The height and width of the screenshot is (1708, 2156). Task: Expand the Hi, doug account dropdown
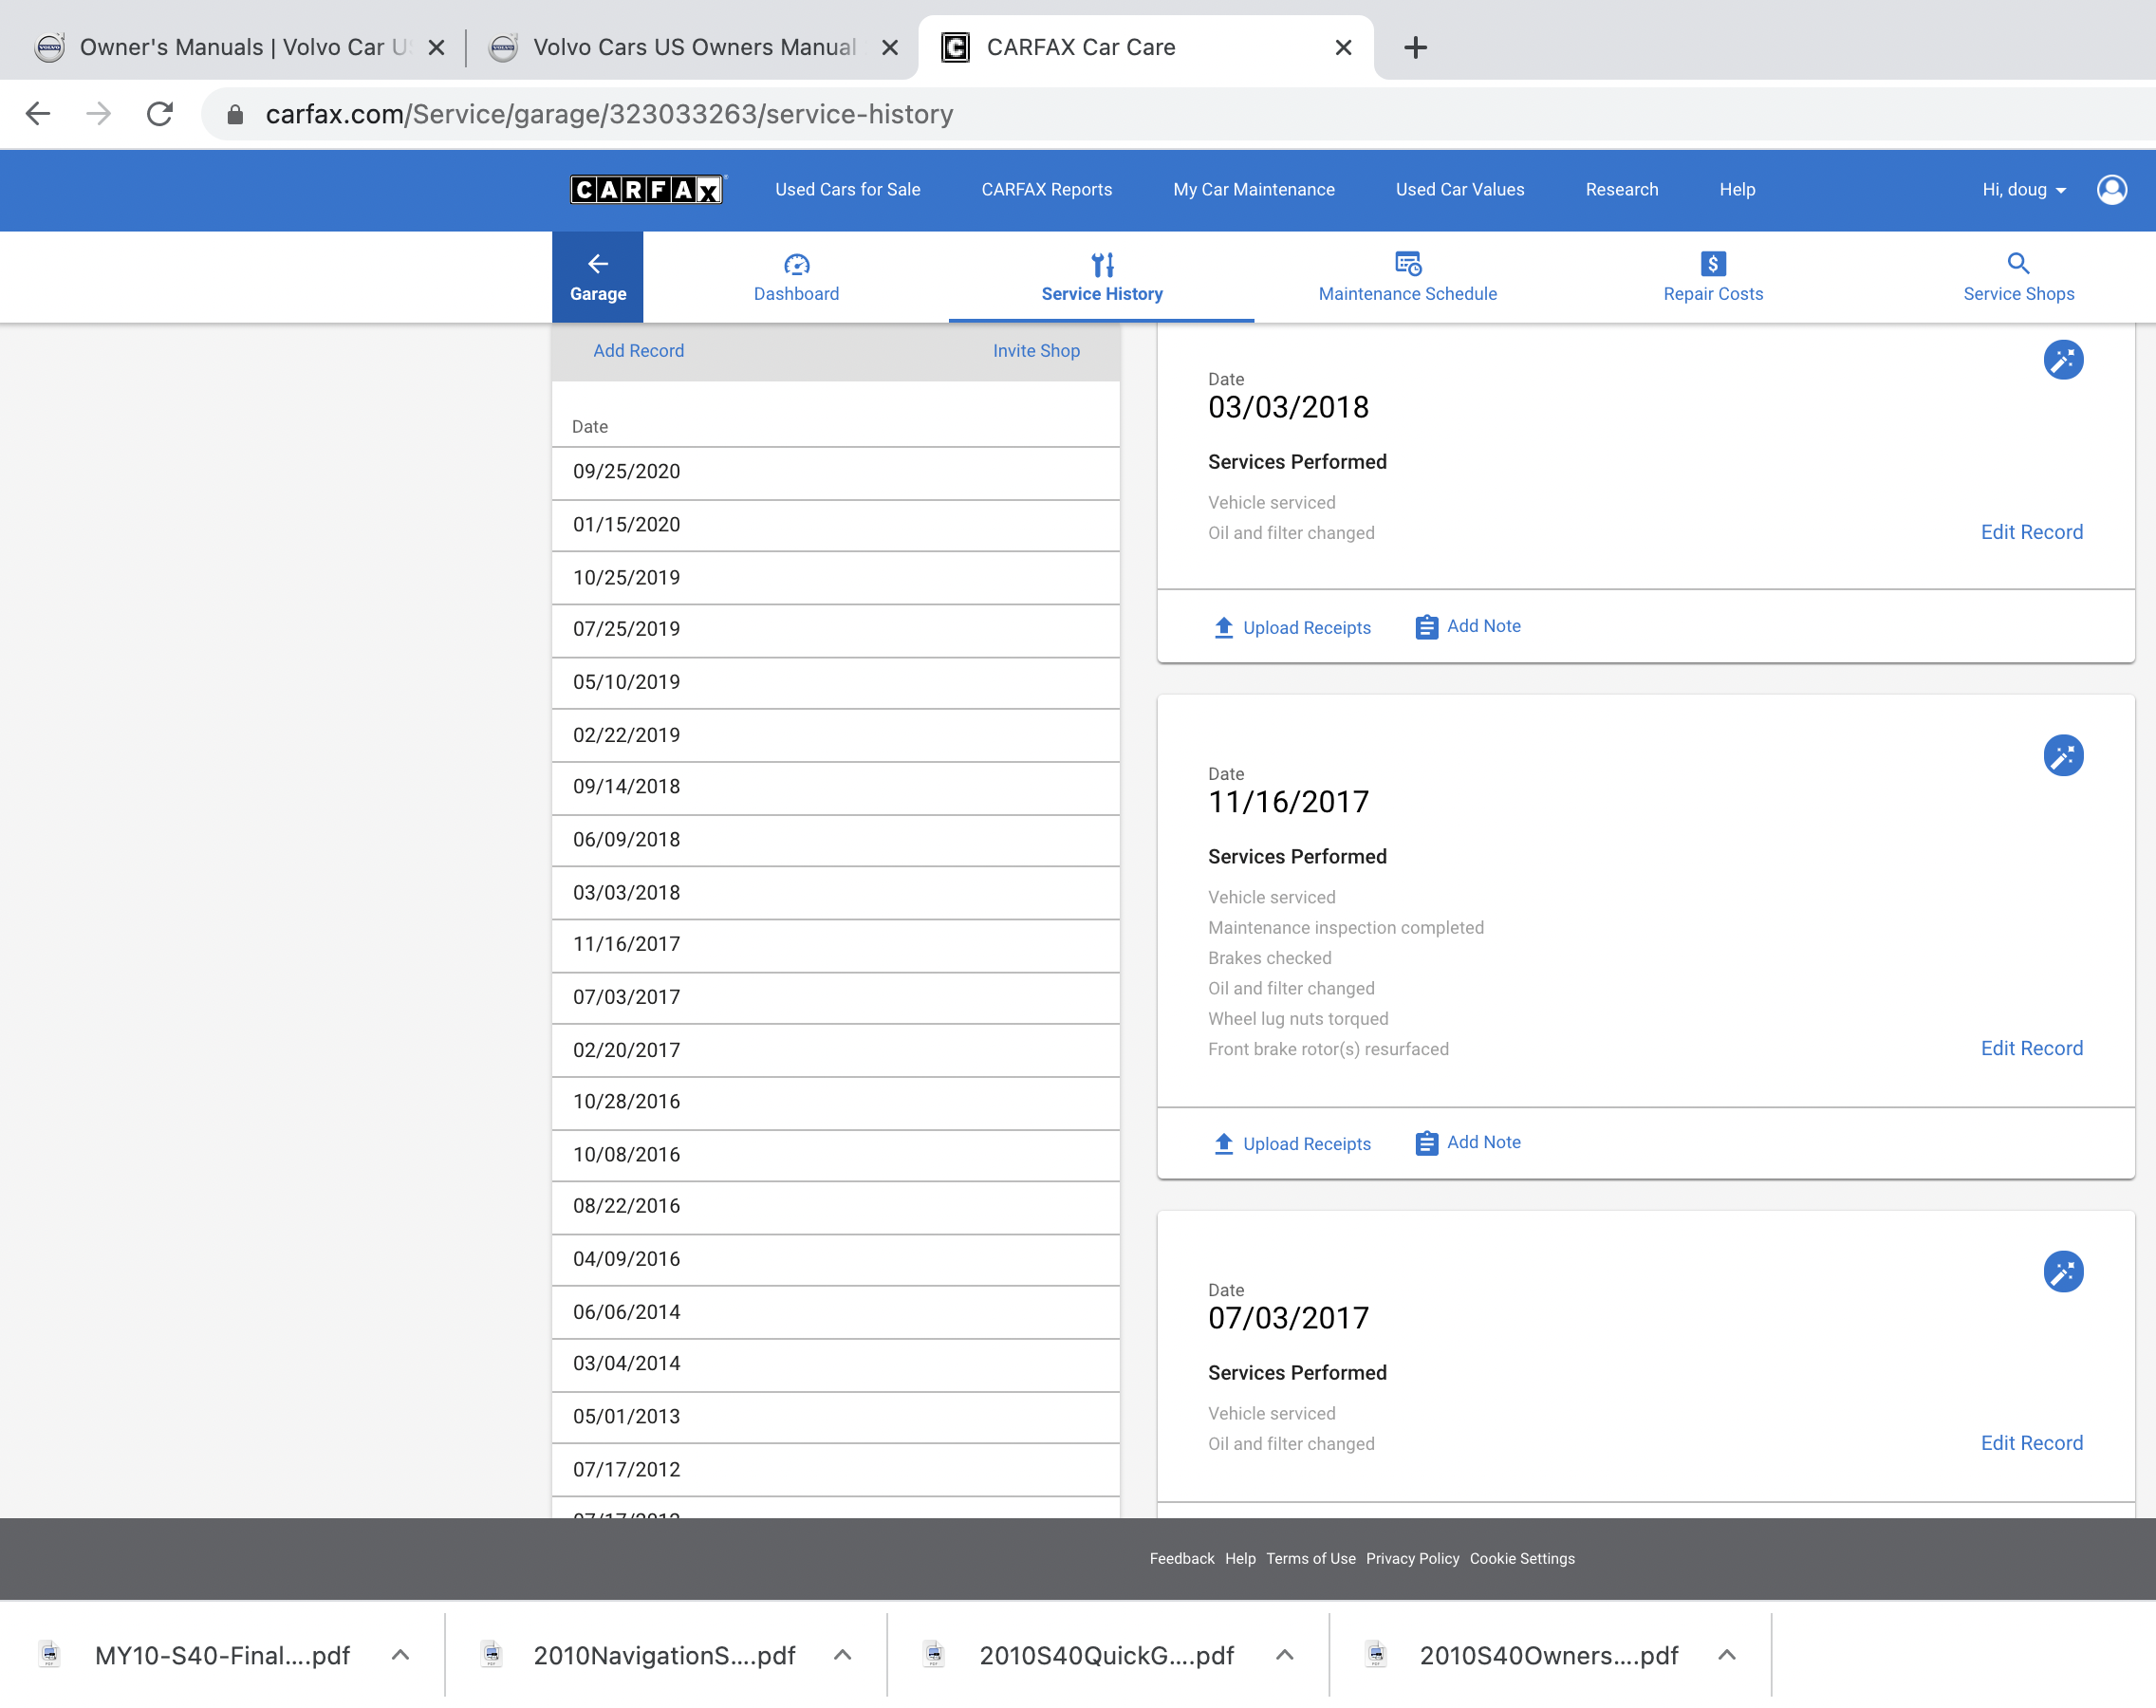(2024, 189)
